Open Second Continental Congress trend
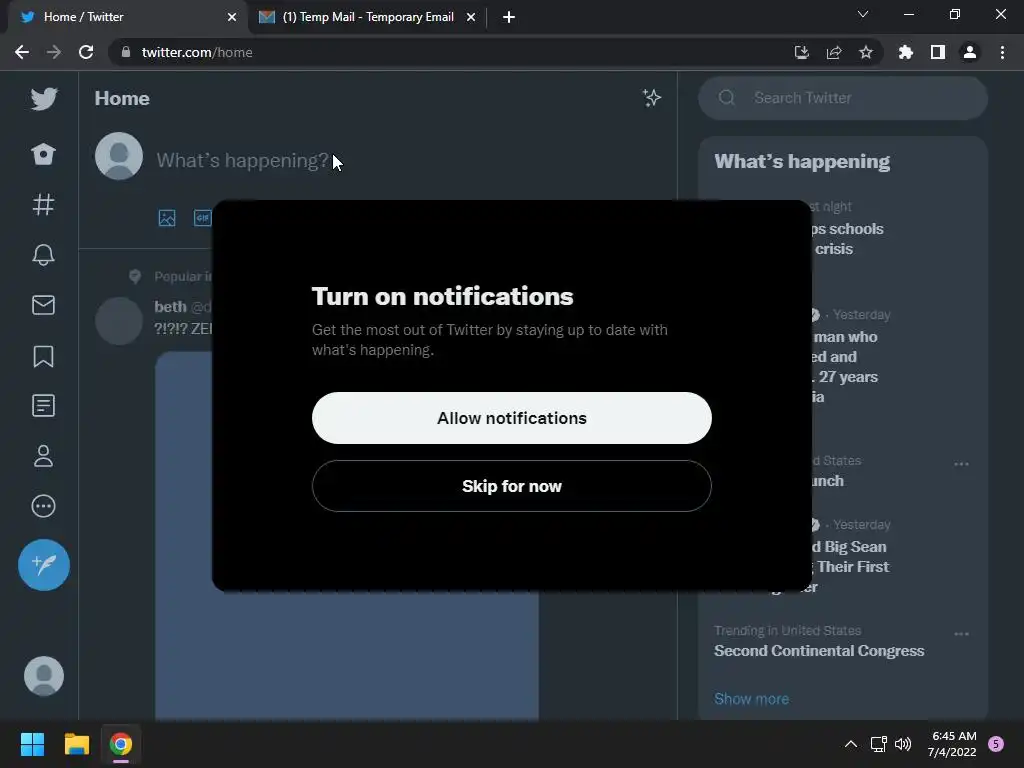Viewport: 1024px width, 768px height. 819,651
